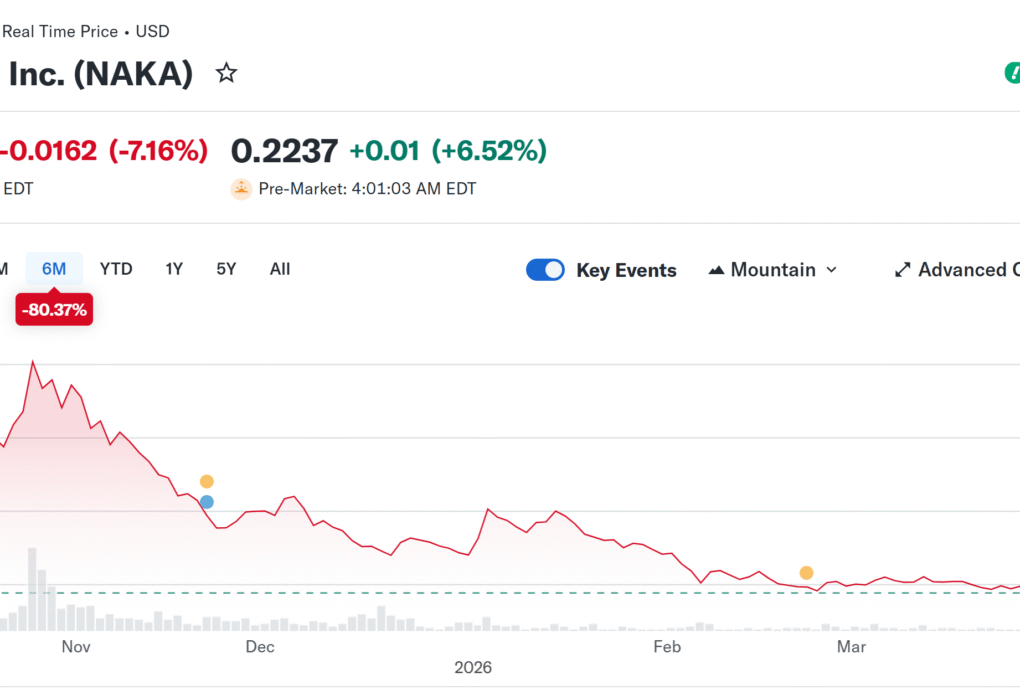Click the mountain chart-style icon
1020x700 pixels.
[716, 269]
